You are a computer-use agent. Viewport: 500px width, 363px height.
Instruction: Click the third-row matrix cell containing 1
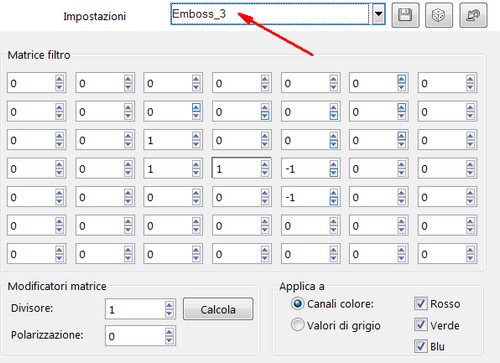168,140
